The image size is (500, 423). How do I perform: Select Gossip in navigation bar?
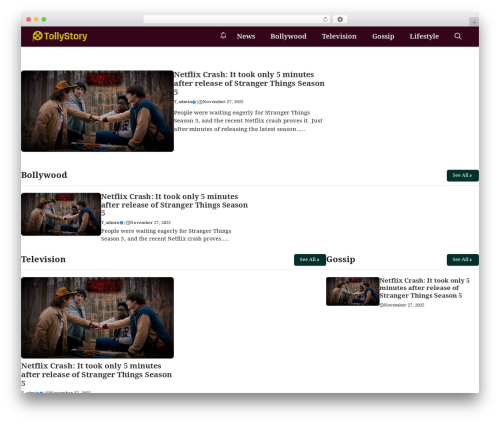[383, 36]
